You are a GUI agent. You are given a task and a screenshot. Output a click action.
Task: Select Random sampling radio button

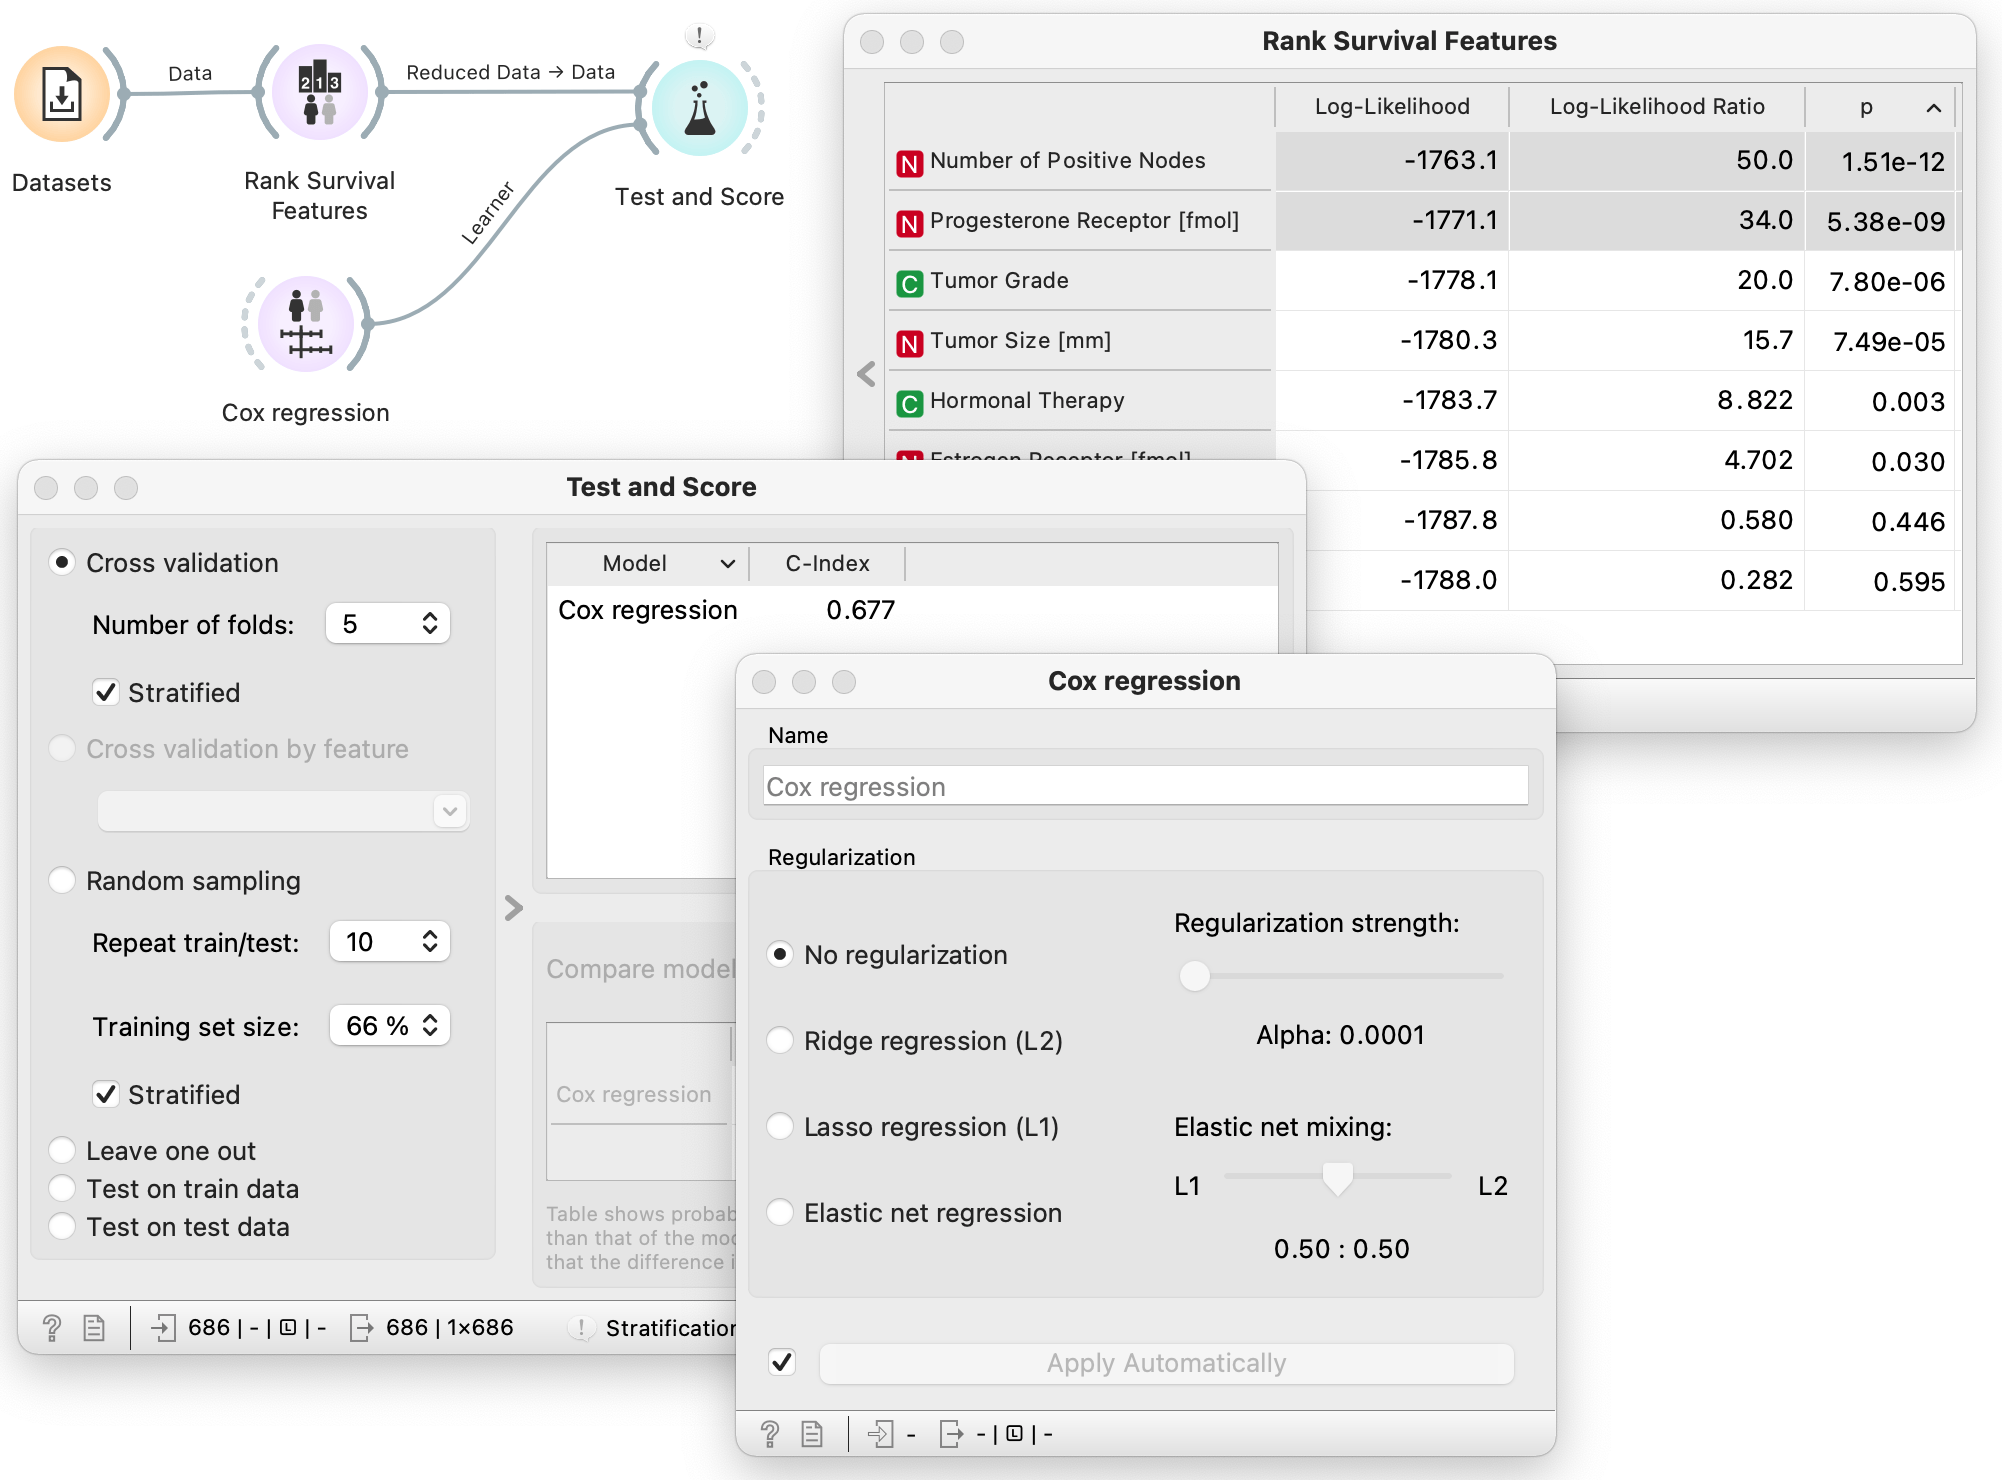point(63,880)
